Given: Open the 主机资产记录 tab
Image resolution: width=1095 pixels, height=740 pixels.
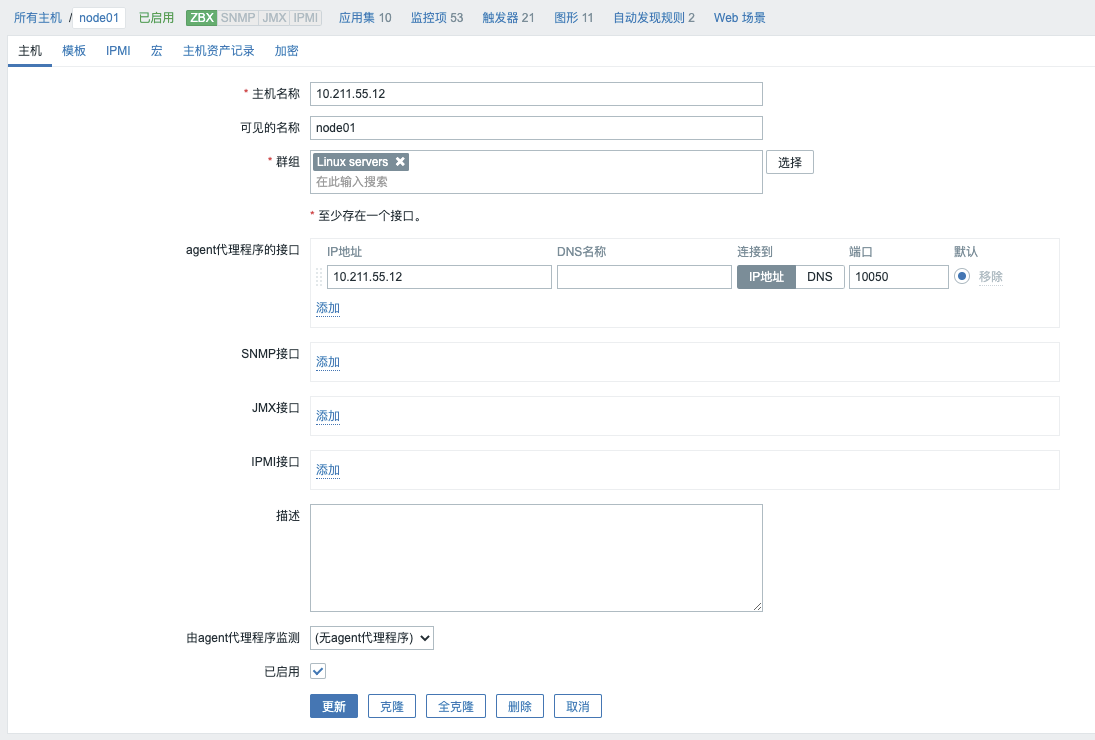Looking at the screenshot, I should (x=219, y=50).
